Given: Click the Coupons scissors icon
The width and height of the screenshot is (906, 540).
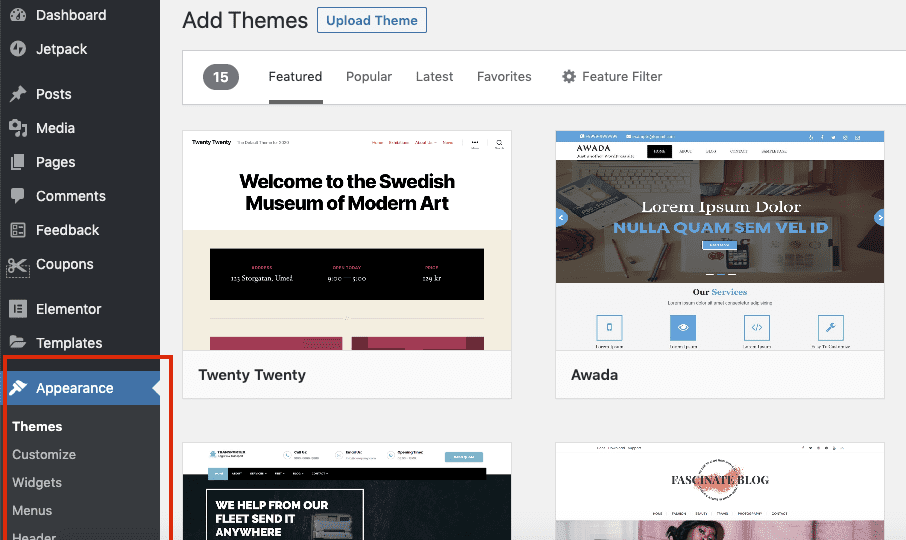Looking at the screenshot, I should click(x=18, y=266).
